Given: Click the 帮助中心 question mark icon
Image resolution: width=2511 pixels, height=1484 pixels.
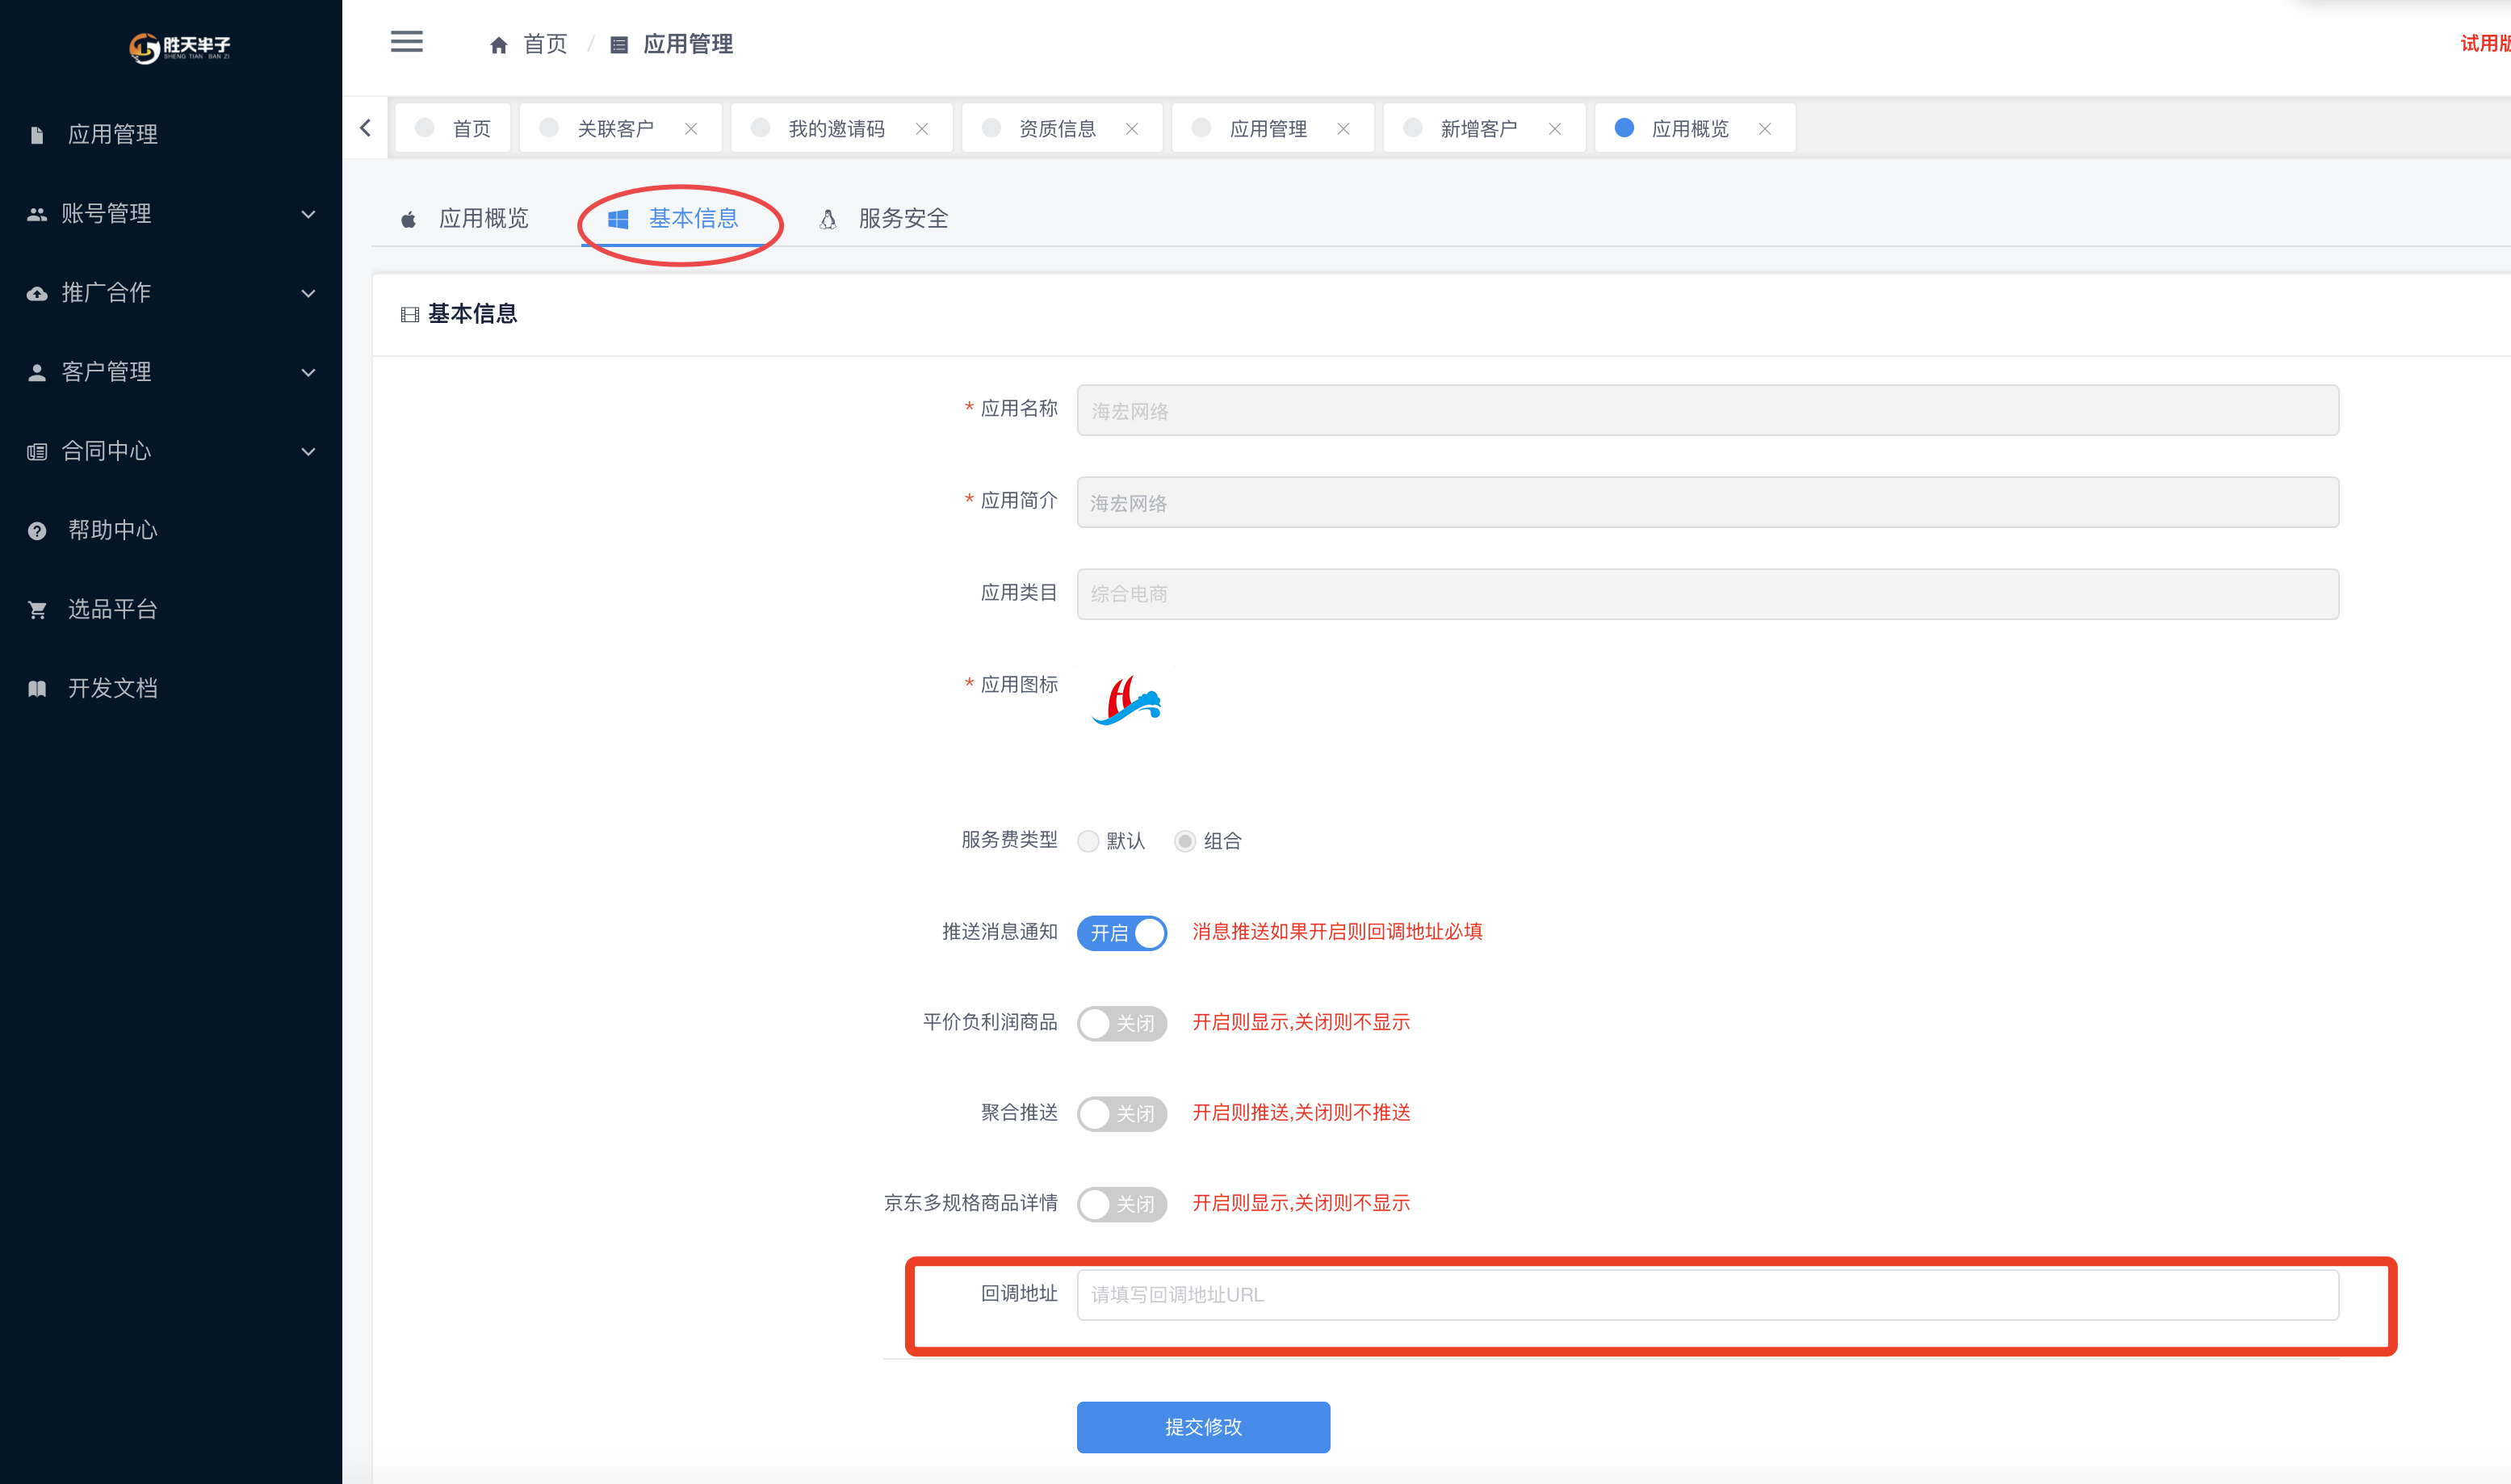Looking at the screenshot, I should tap(37, 531).
